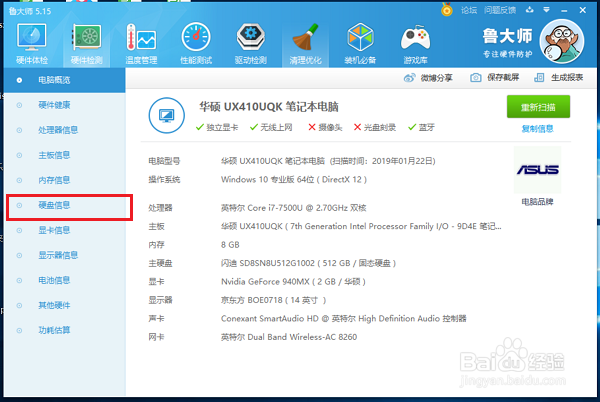
Task: Click the round computer monitor icon
Action: (166, 115)
